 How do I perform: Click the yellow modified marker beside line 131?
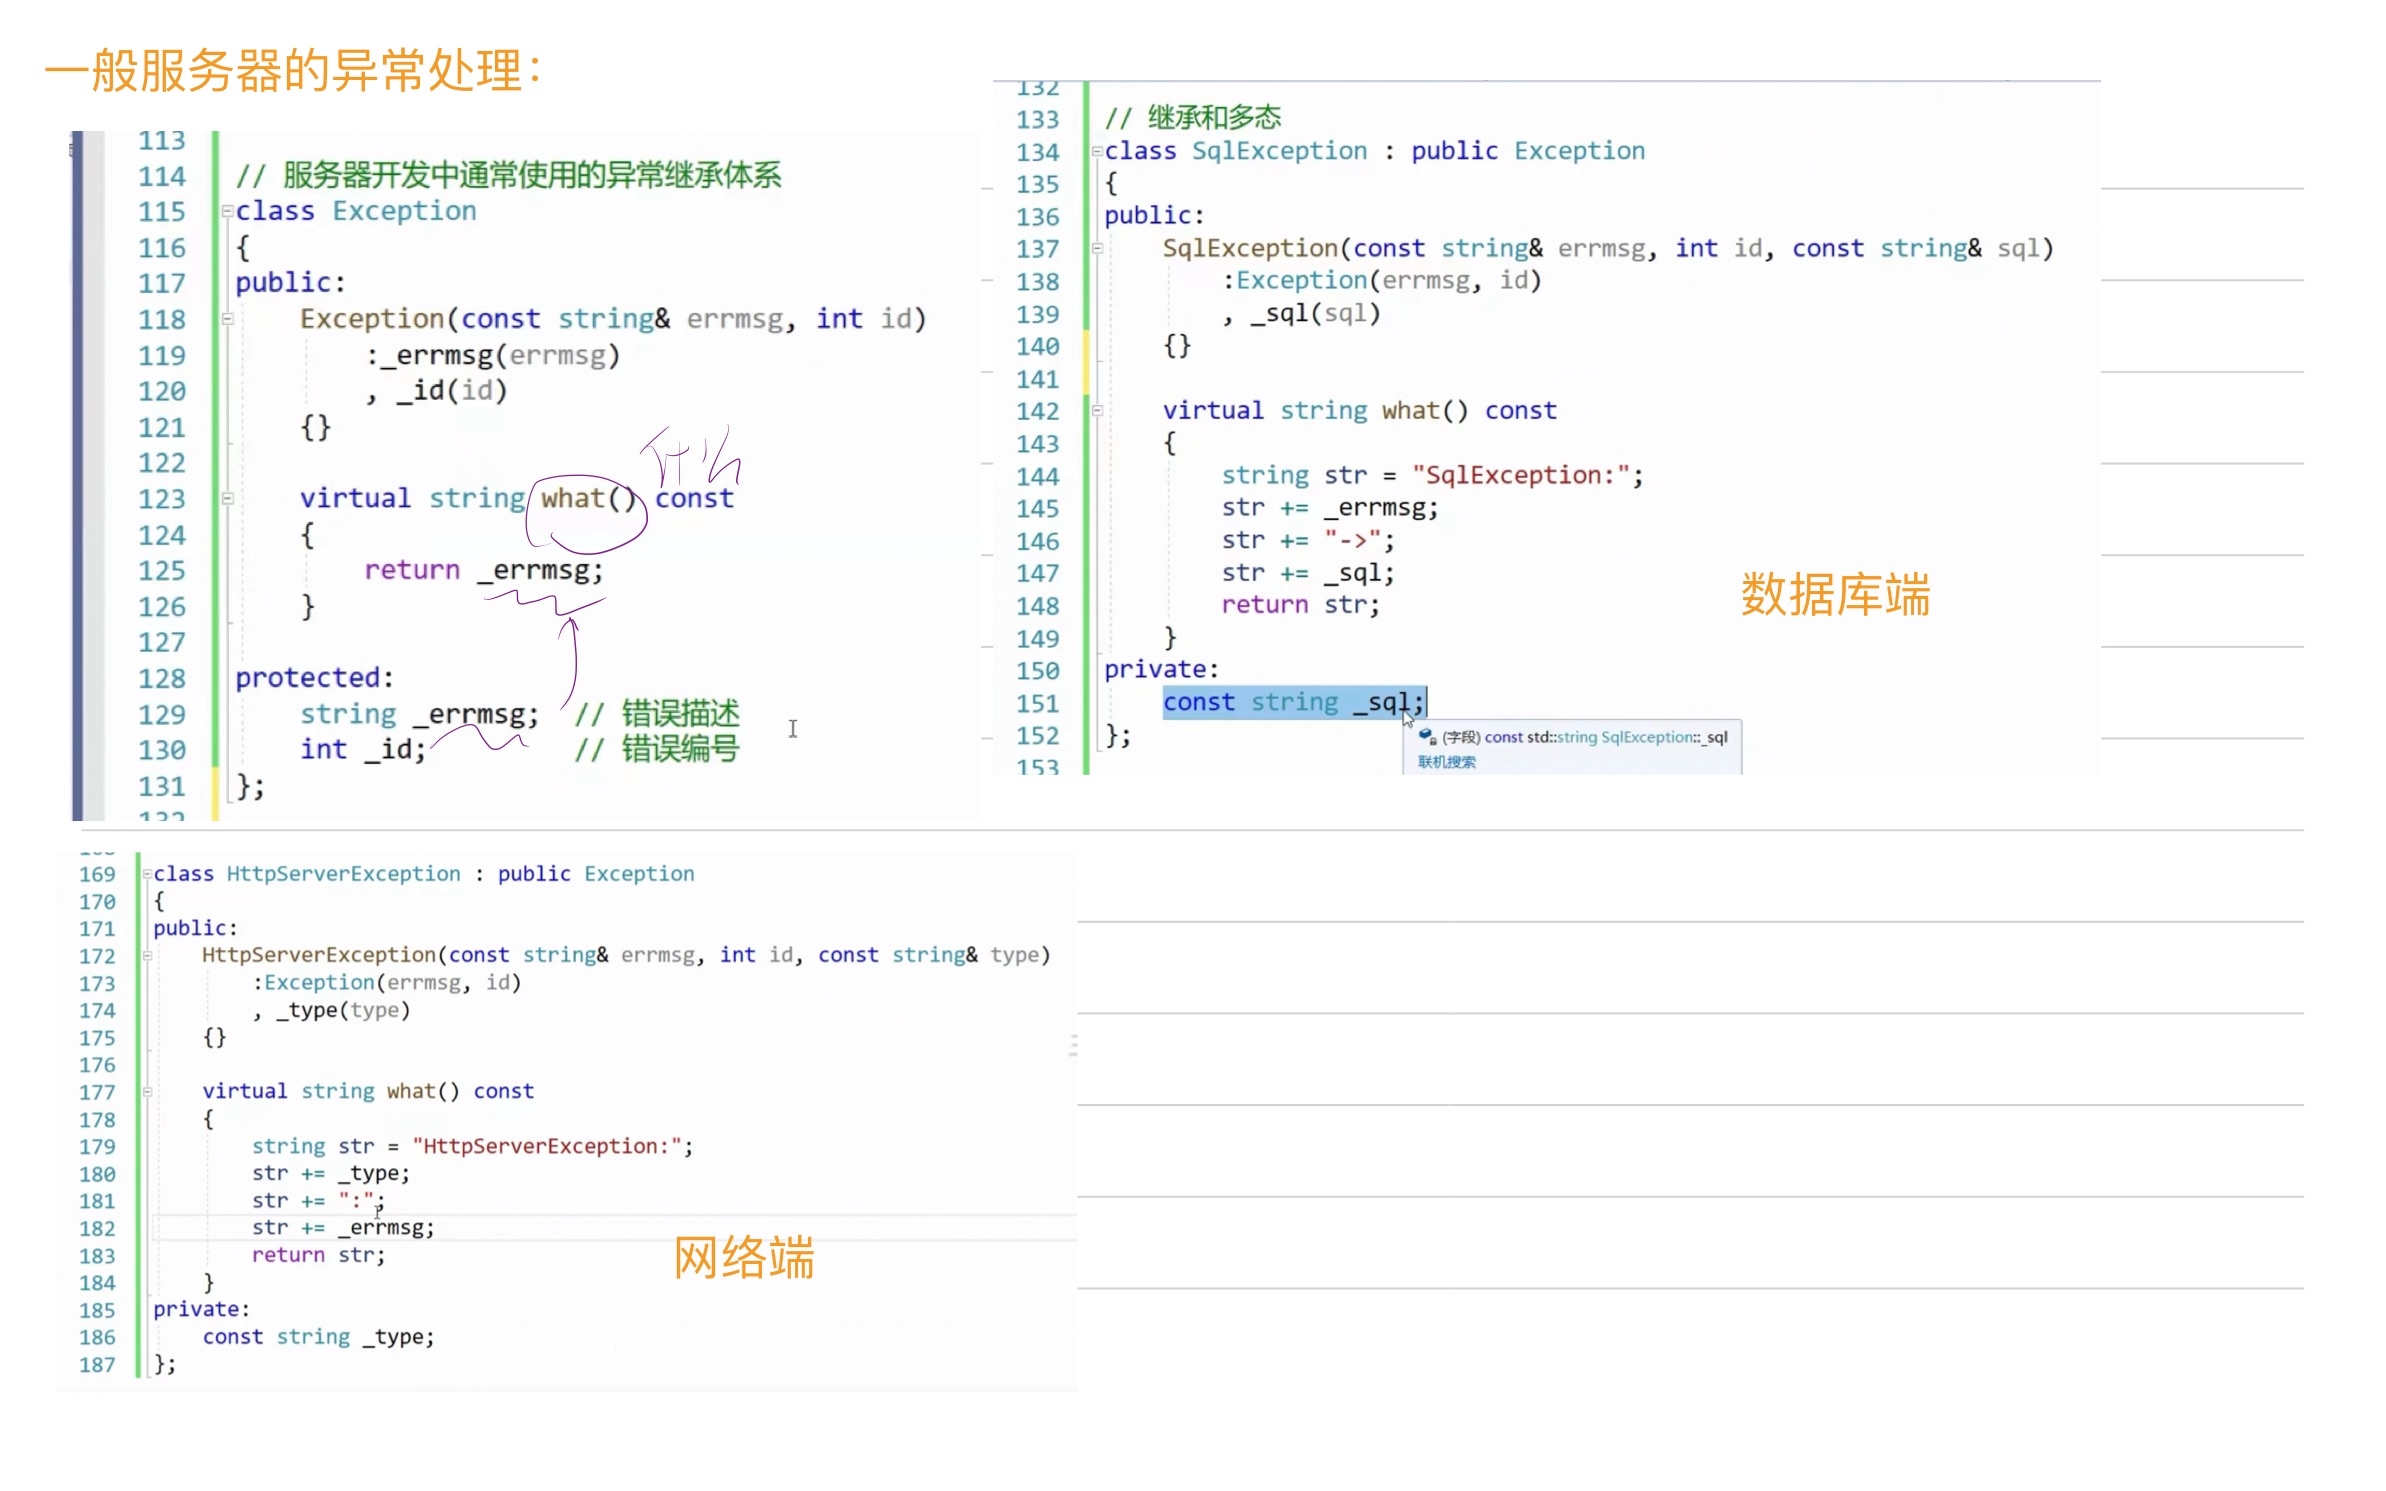point(215,787)
